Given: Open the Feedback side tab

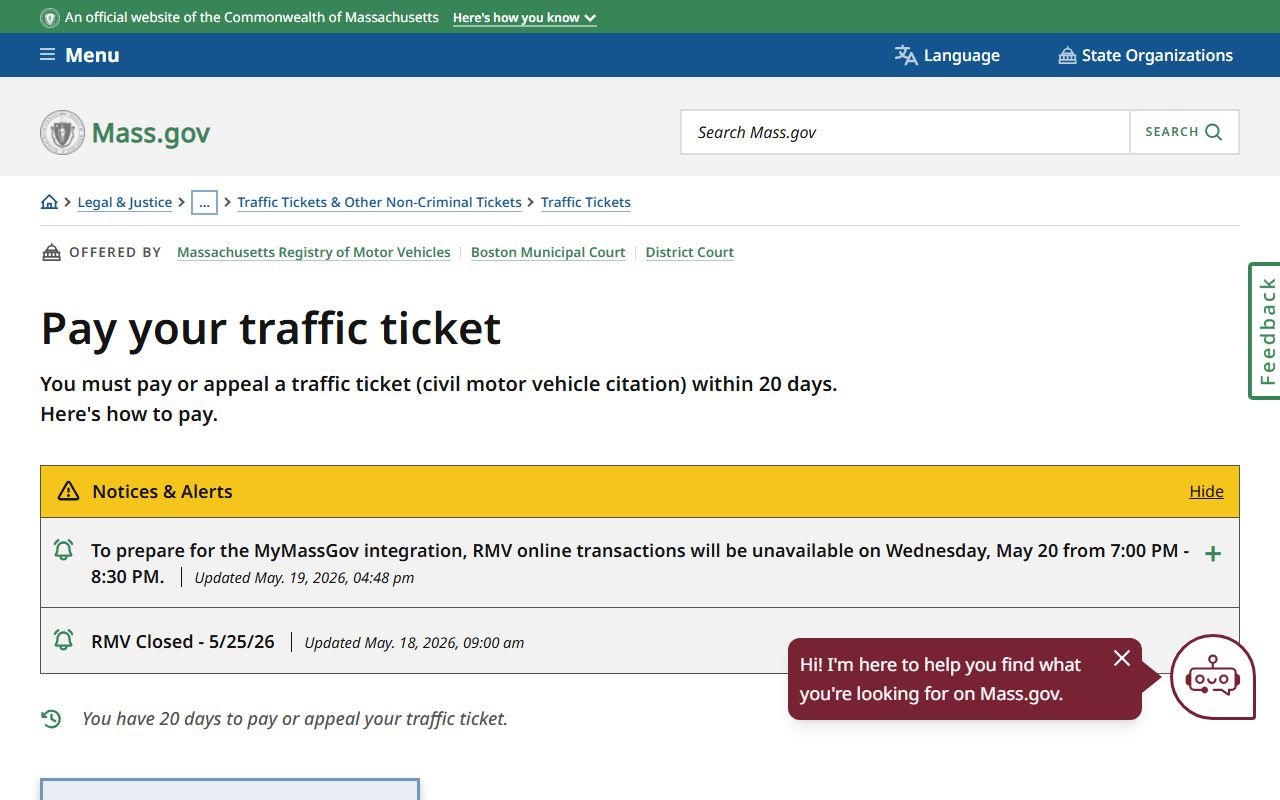Looking at the screenshot, I should pyautogui.click(x=1265, y=331).
